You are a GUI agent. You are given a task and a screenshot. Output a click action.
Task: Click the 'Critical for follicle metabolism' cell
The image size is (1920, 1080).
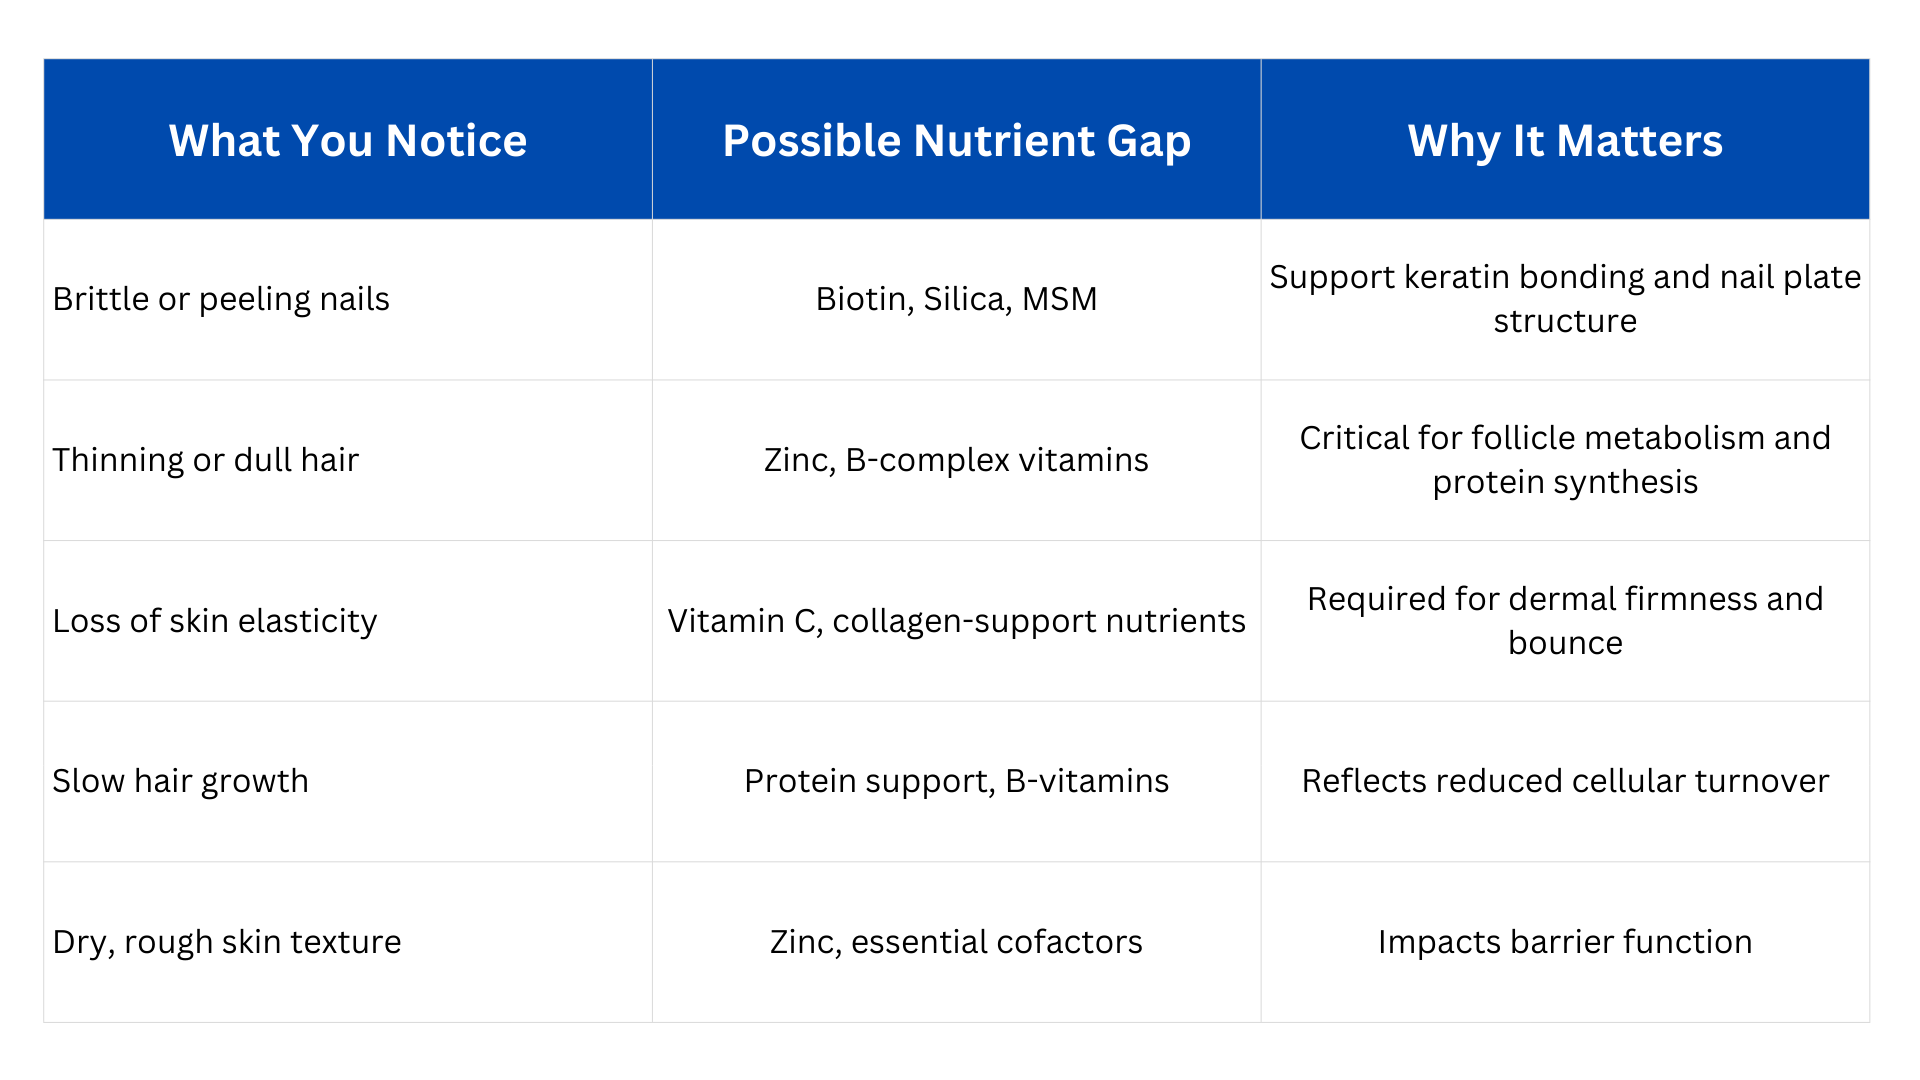click(1565, 460)
